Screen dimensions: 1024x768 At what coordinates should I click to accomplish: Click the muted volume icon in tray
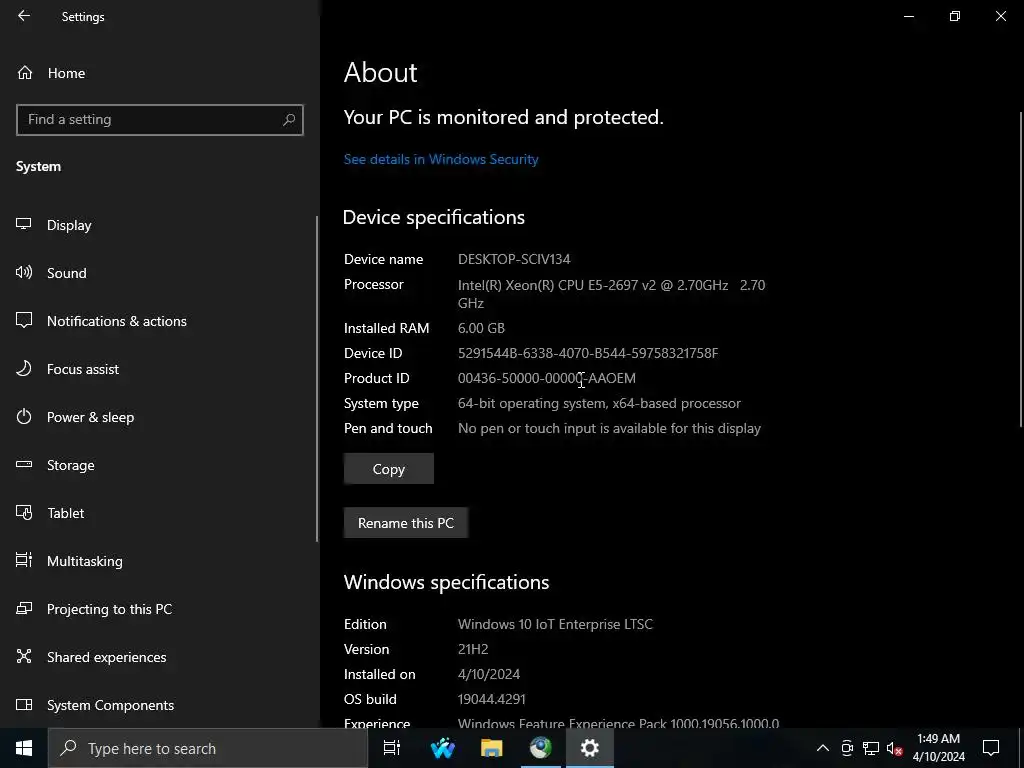pos(894,748)
